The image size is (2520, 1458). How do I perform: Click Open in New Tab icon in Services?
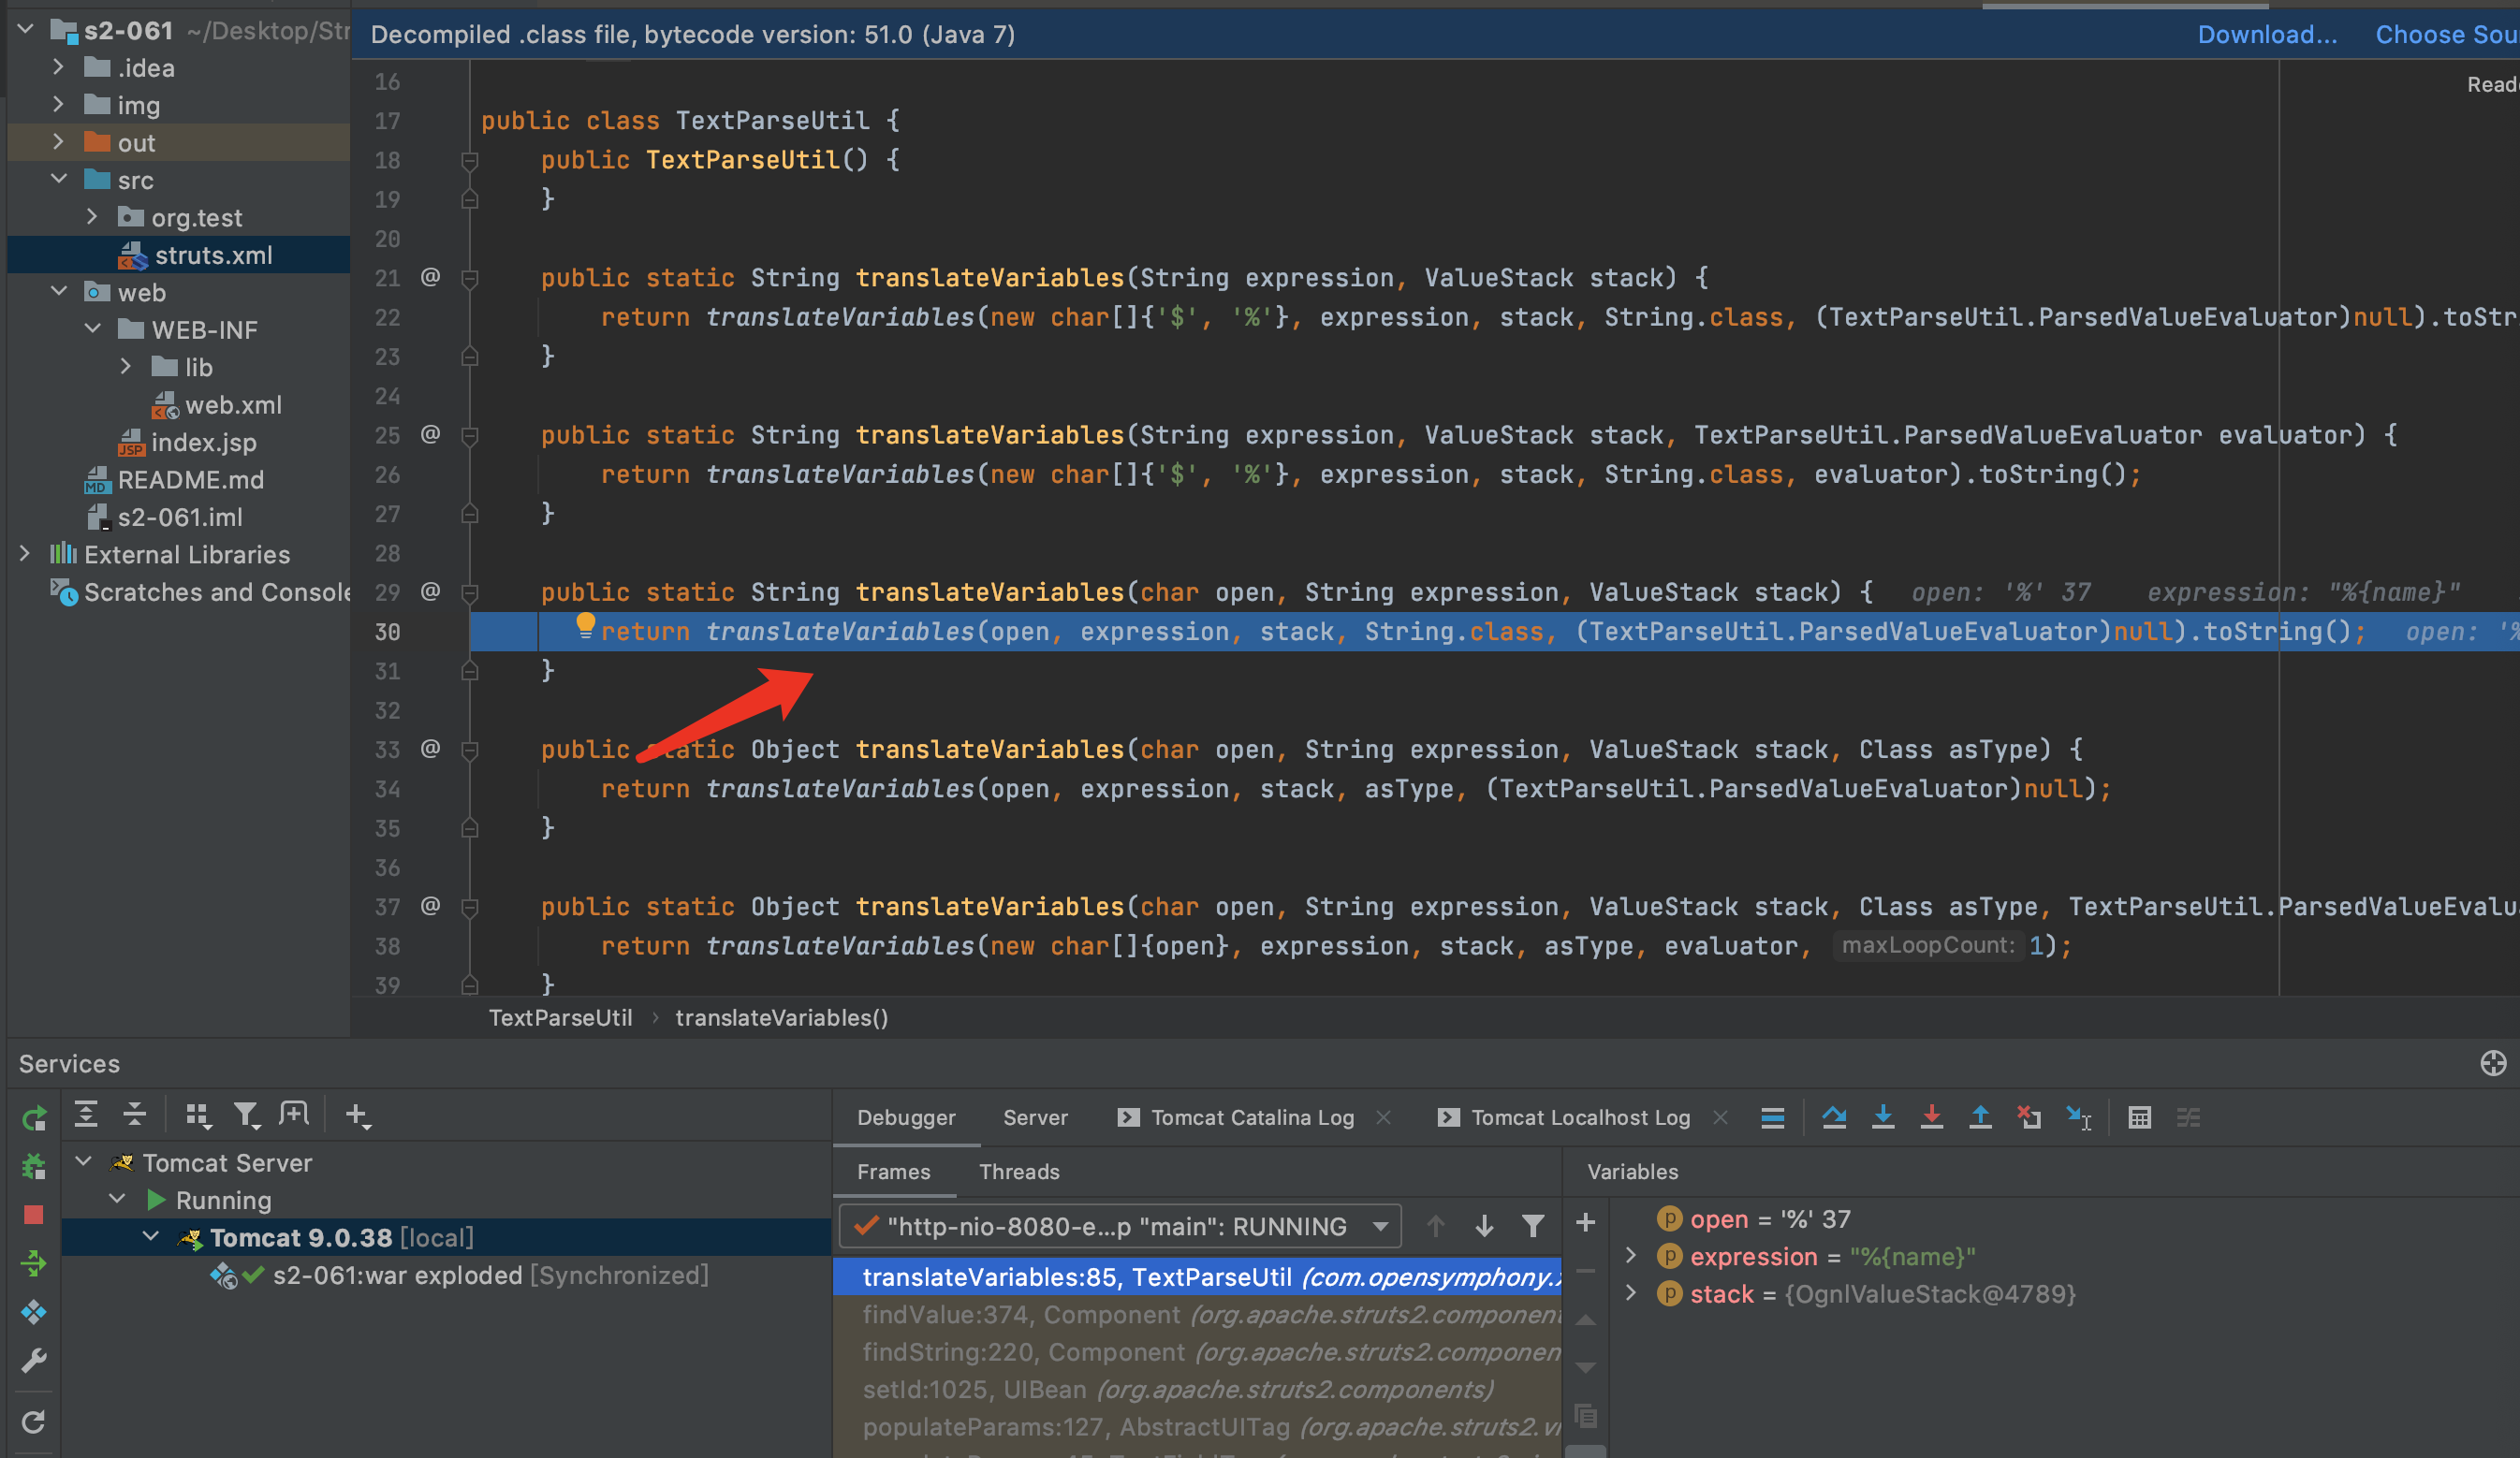[x=294, y=1114]
